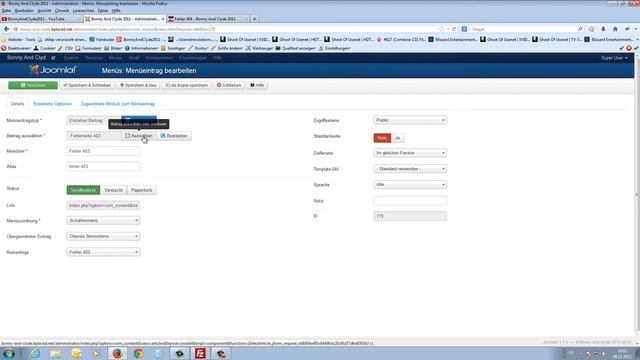This screenshot has height=360, width=640.
Task: Open the Menüzuordnung dropdown
Action: point(103,220)
